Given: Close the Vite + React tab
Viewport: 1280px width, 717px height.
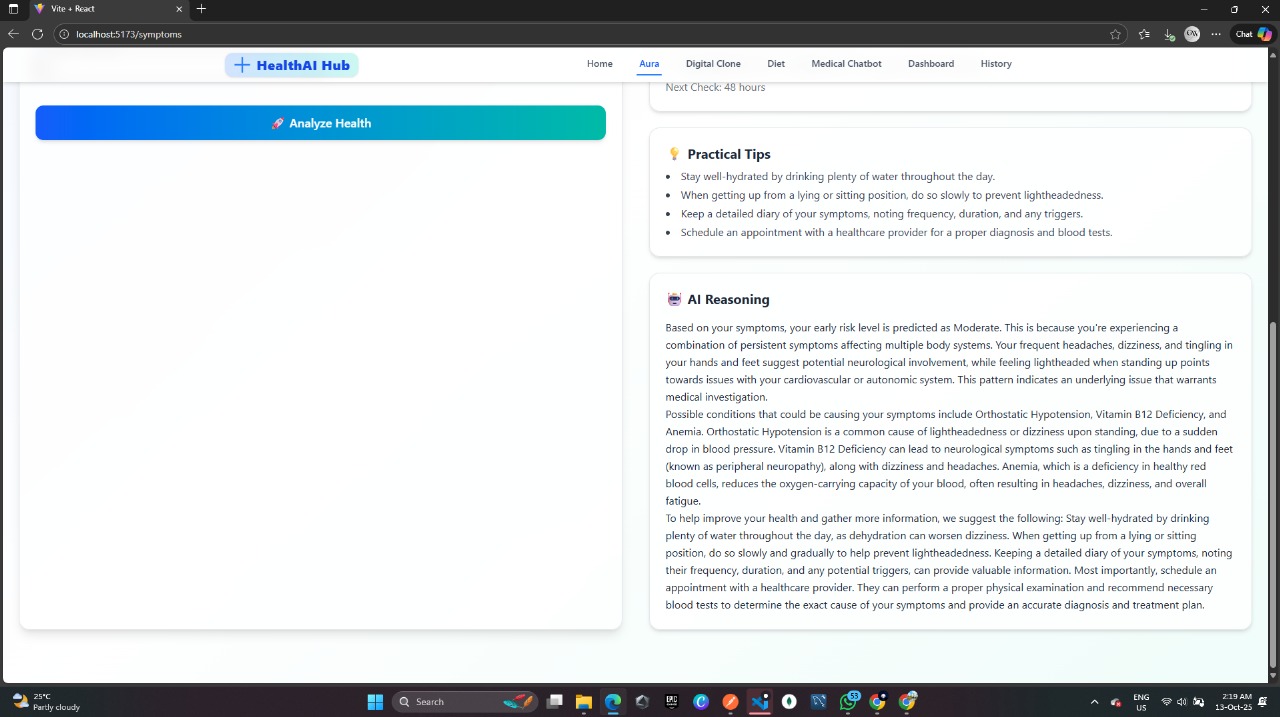Looking at the screenshot, I should pyautogui.click(x=180, y=9).
